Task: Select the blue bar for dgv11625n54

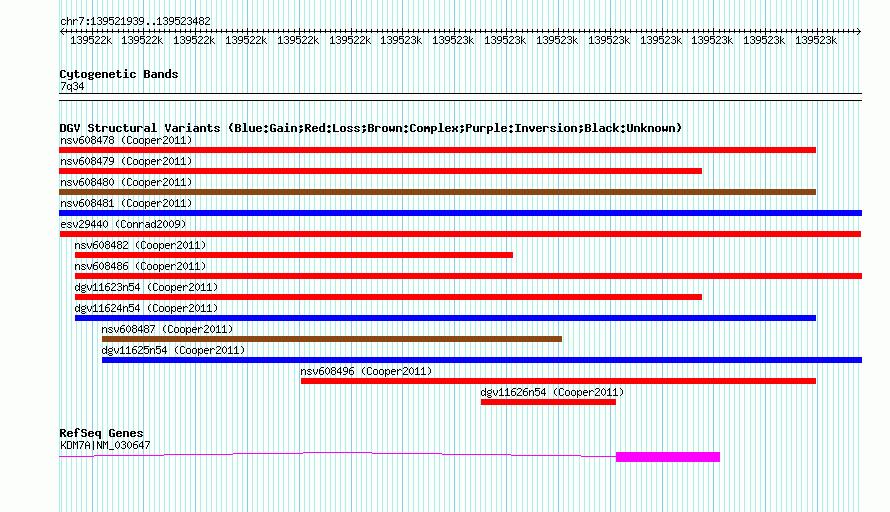Action: tap(482, 360)
